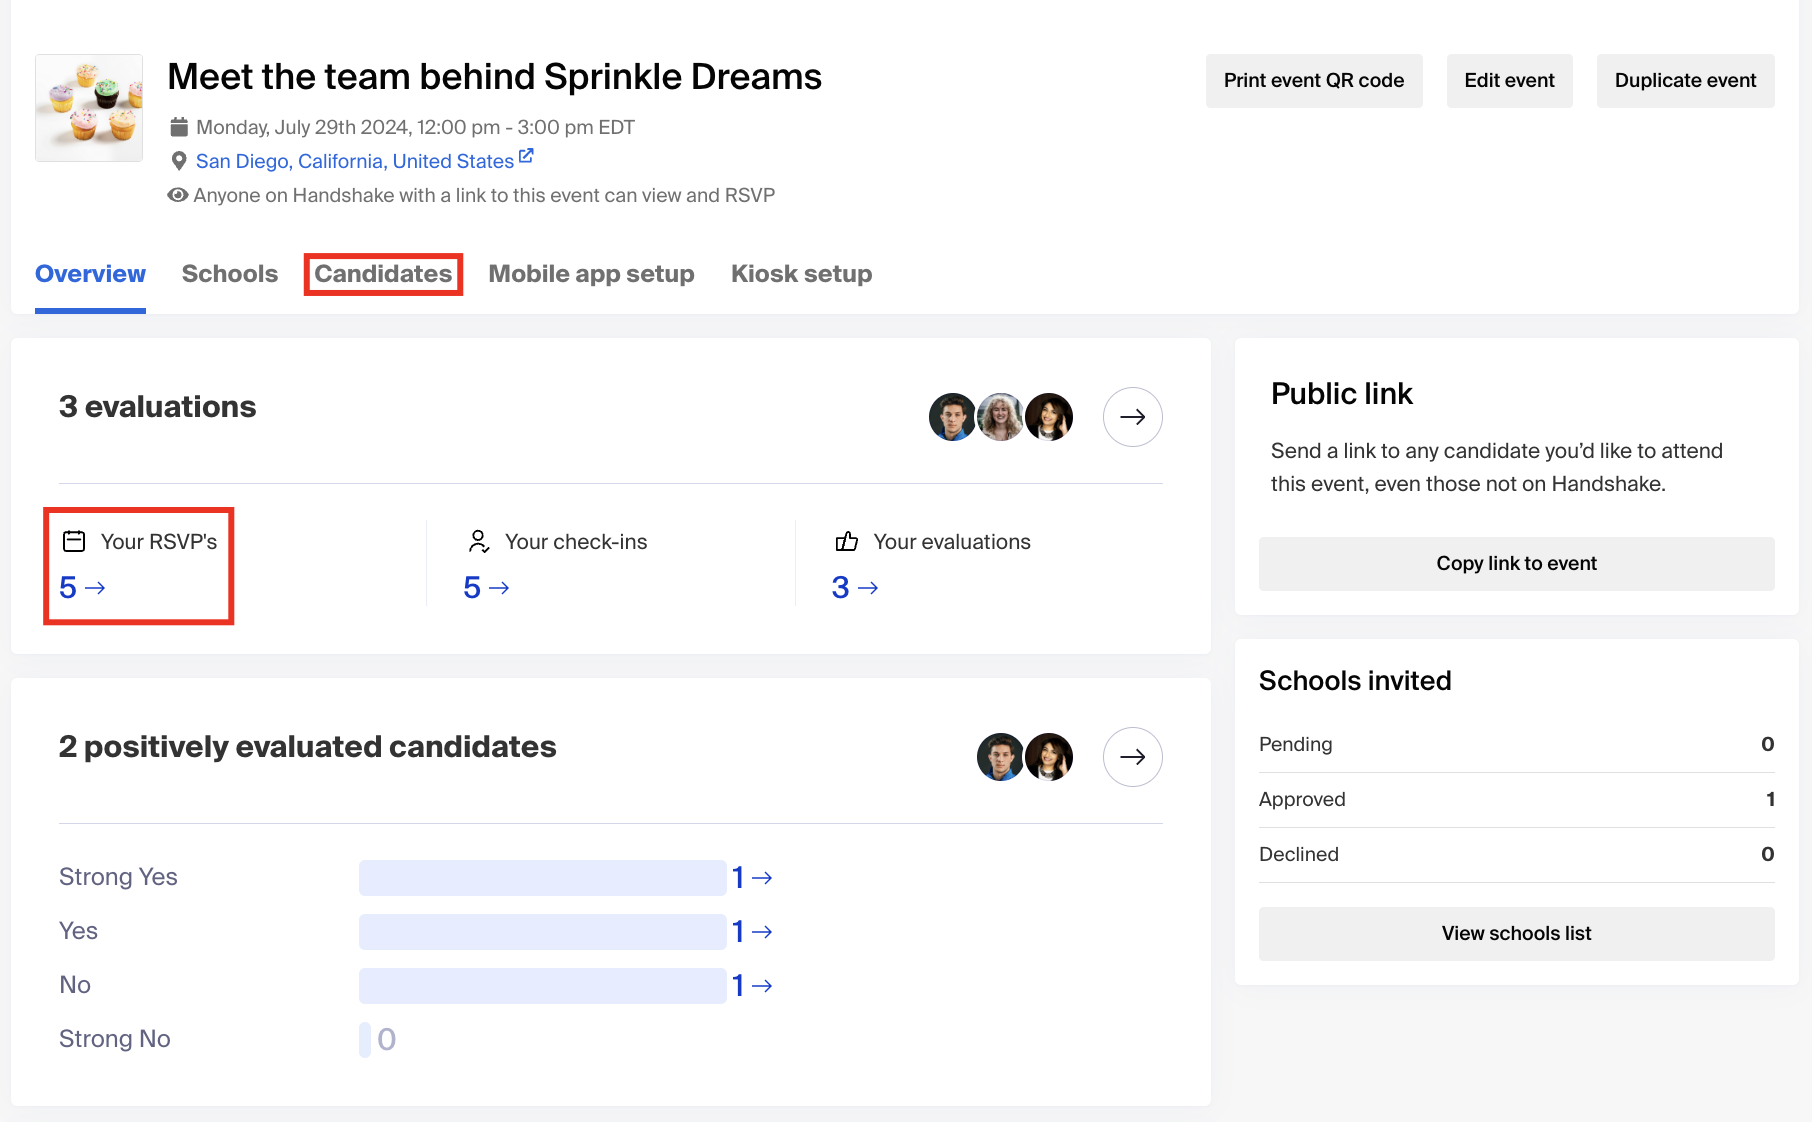Click the eye visibility icon under location
This screenshot has width=1812, height=1122.
click(178, 195)
